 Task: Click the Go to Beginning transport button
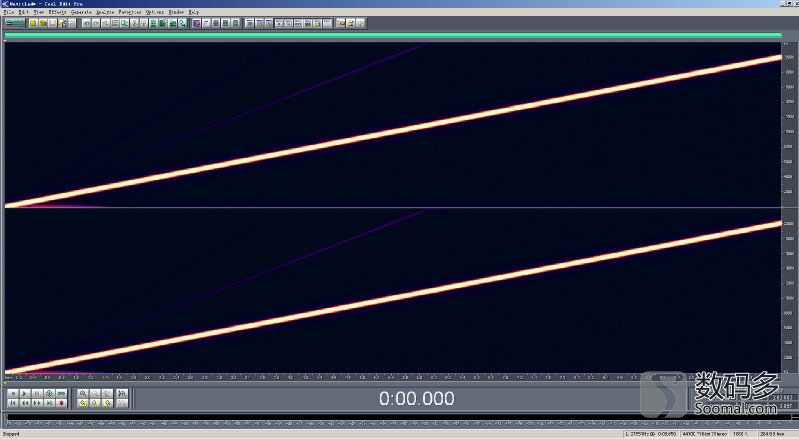pos(12,403)
